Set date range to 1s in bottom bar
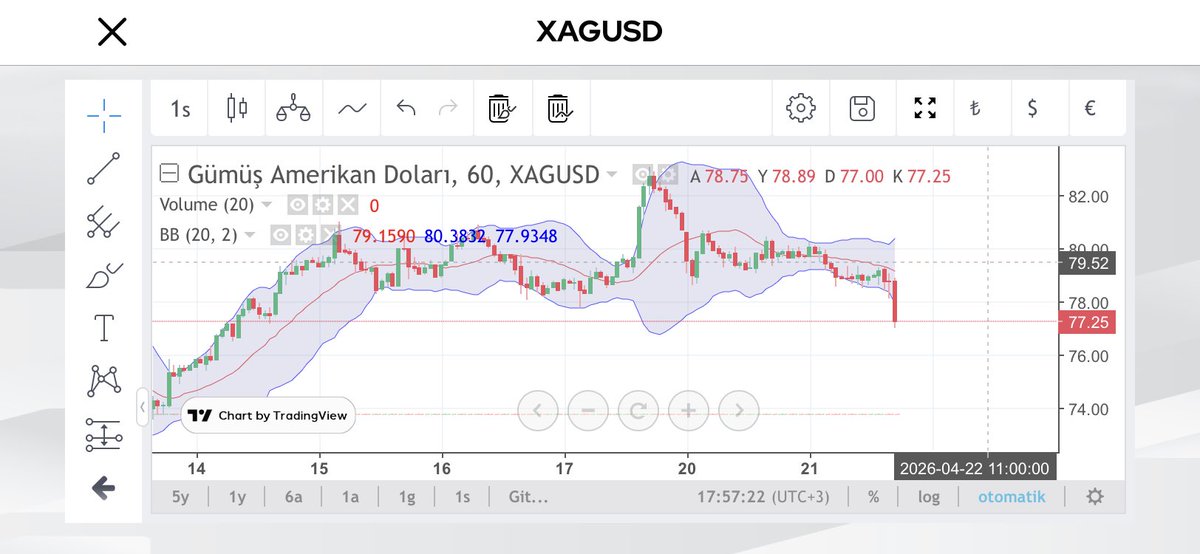 (463, 497)
